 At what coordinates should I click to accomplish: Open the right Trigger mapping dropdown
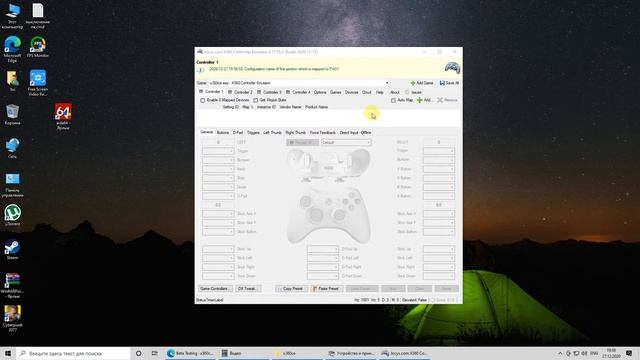coord(439,151)
